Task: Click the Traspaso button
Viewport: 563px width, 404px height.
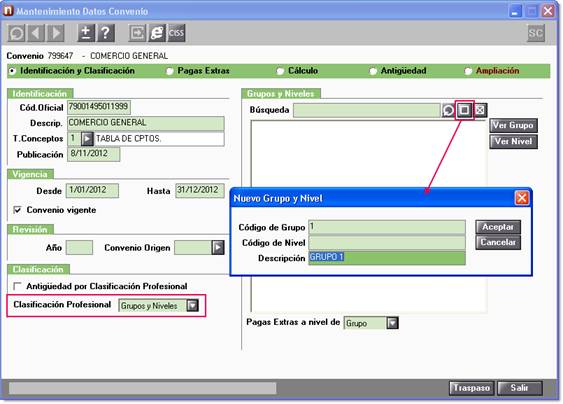Action: click(471, 388)
